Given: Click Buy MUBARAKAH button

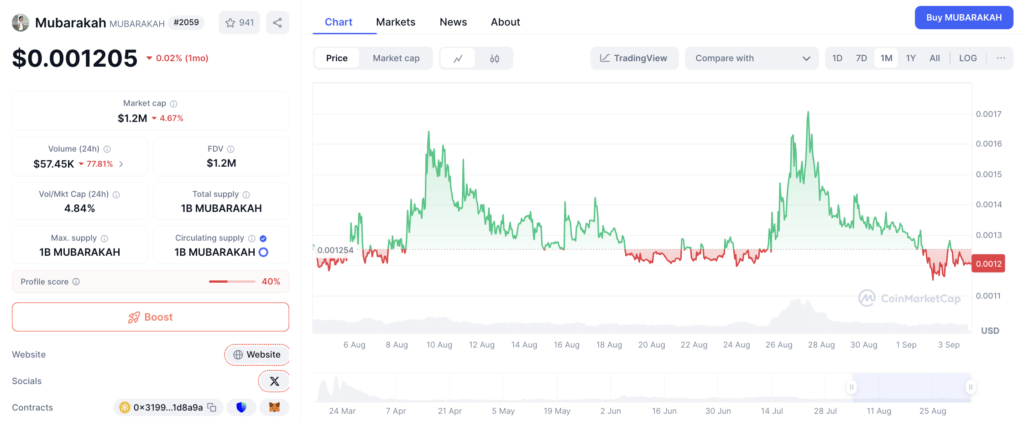Looking at the screenshot, I should tap(964, 18).
